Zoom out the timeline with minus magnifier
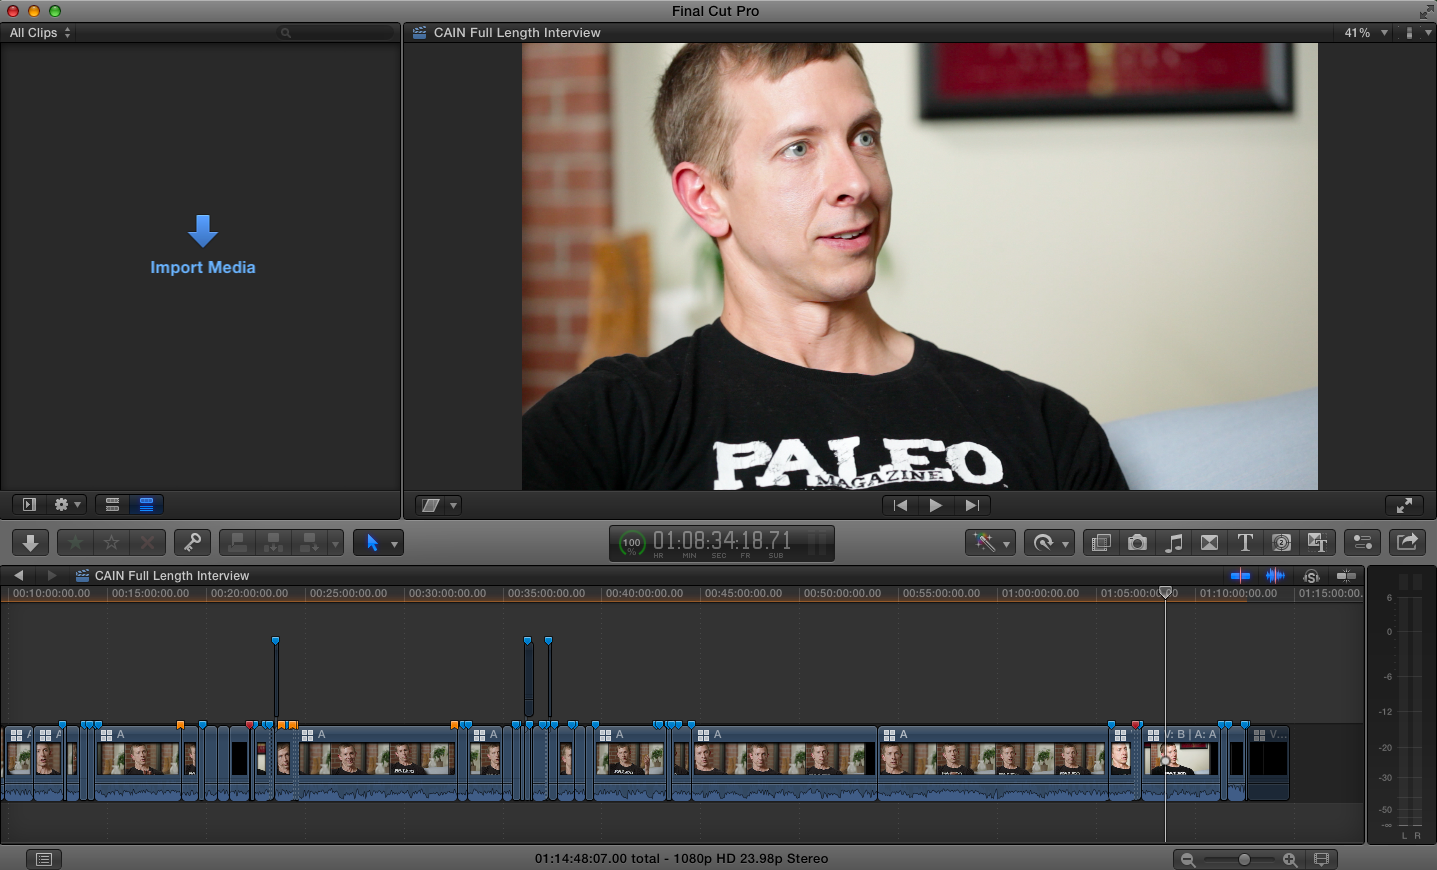 tap(1188, 860)
